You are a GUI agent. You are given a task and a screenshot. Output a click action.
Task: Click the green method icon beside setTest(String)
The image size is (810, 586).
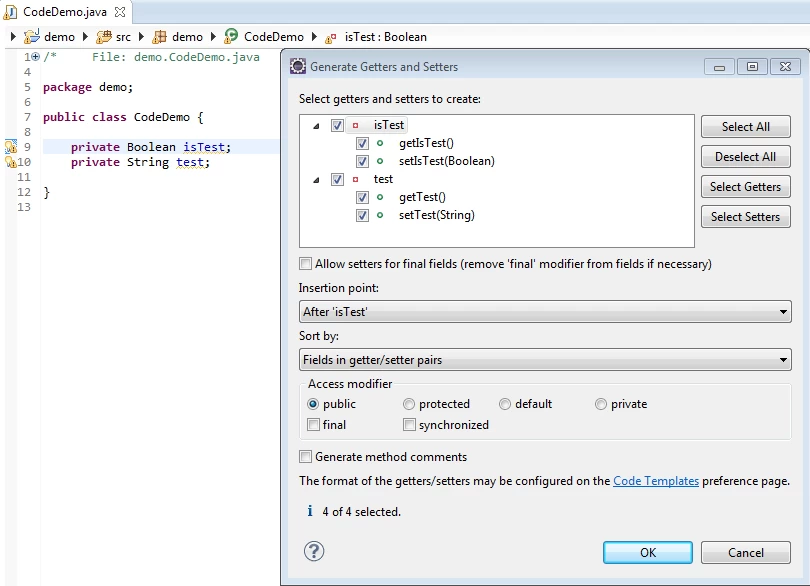(x=380, y=215)
